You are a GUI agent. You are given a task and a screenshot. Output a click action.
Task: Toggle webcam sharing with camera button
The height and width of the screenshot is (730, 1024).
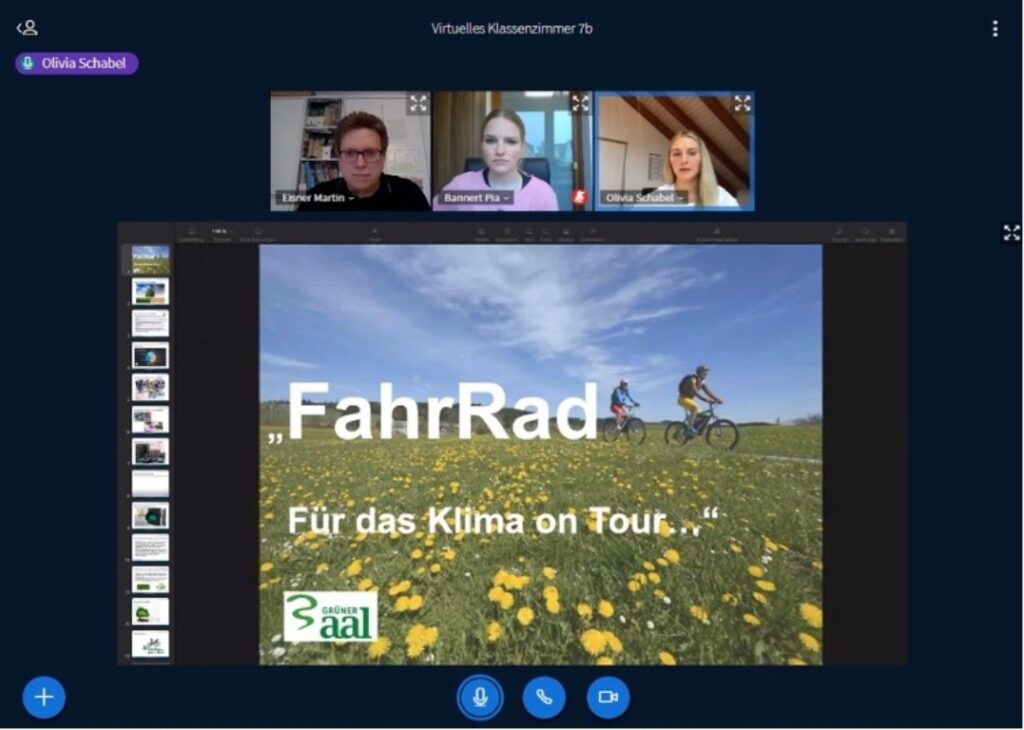[x=608, y=697]
